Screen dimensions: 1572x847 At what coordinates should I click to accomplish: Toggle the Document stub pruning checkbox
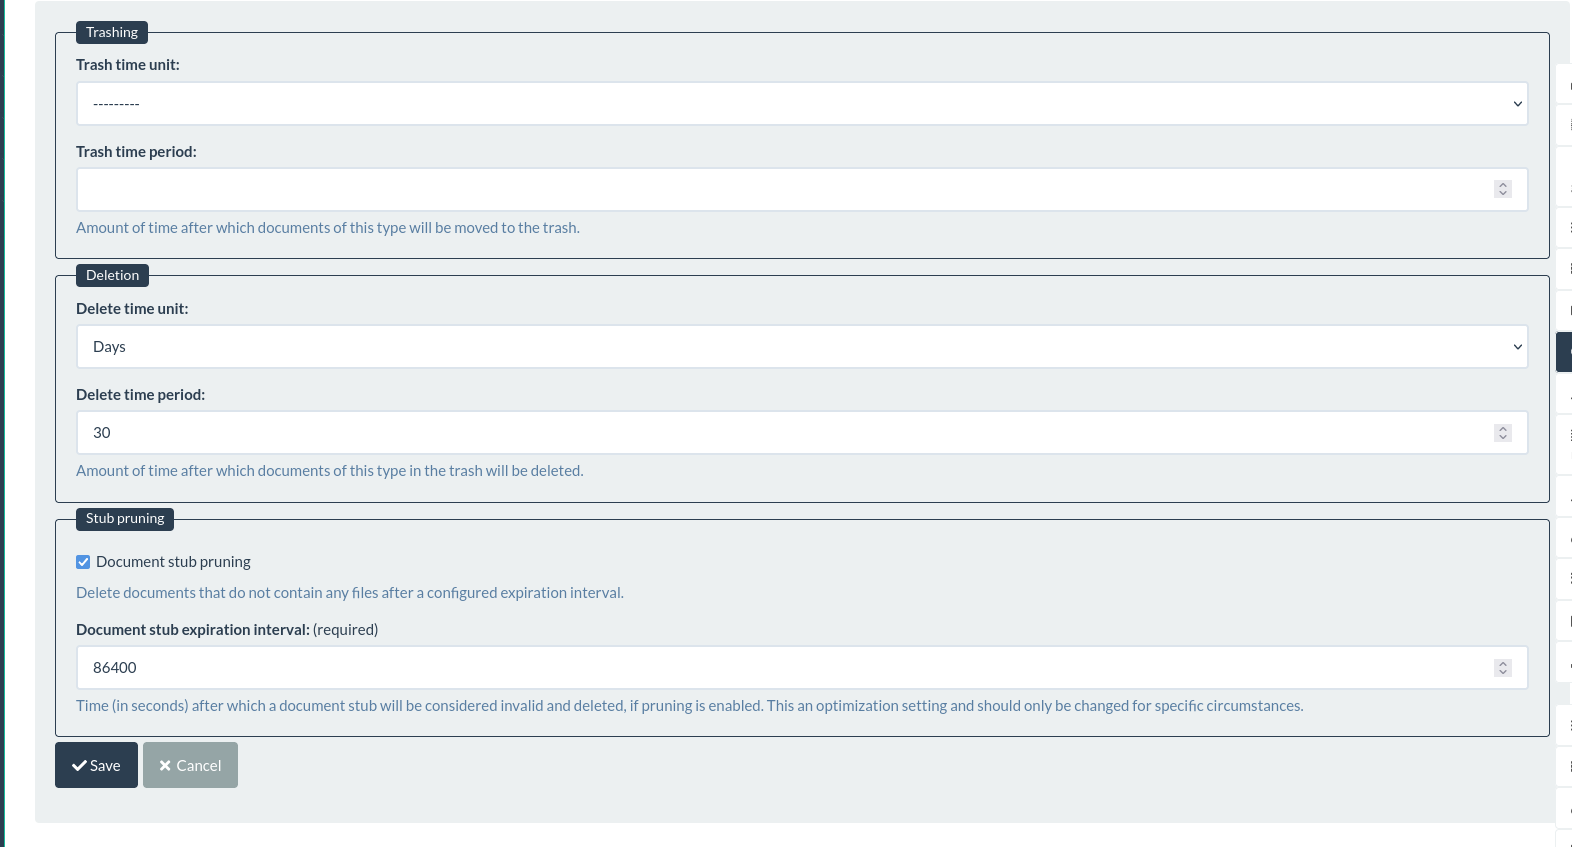pos(83,562)
